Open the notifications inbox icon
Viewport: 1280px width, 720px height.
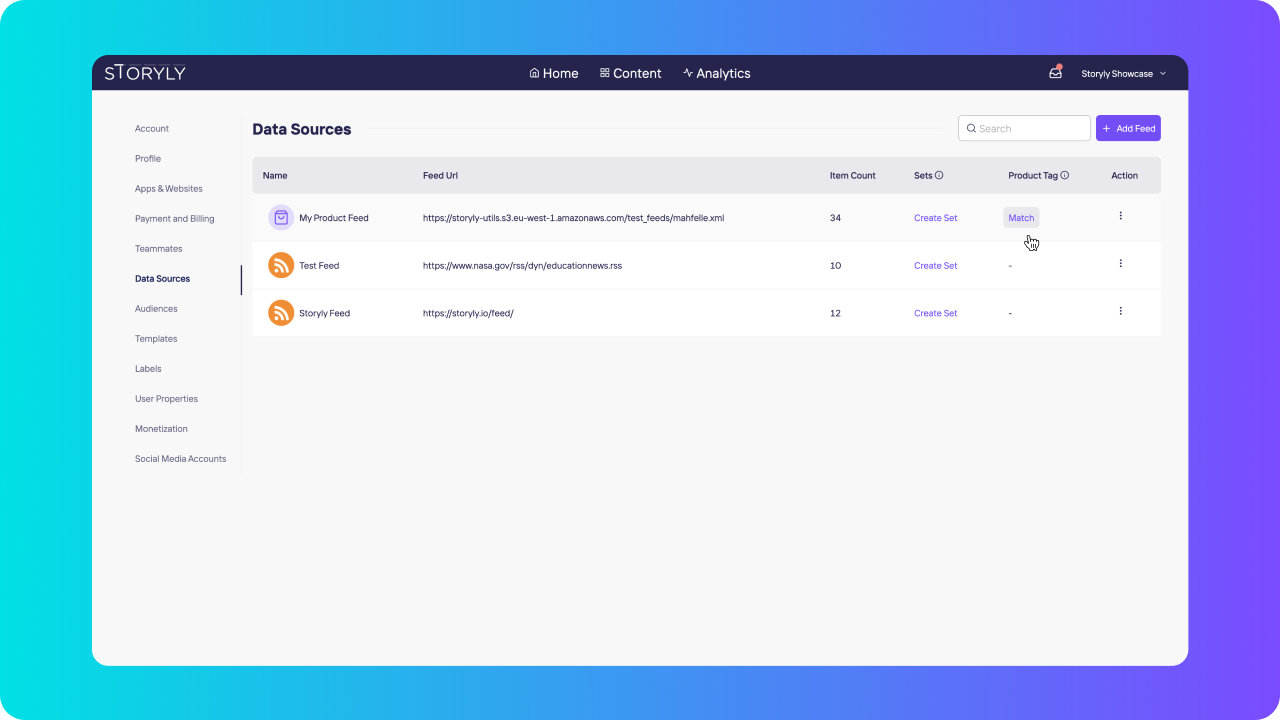point(1055,73)
